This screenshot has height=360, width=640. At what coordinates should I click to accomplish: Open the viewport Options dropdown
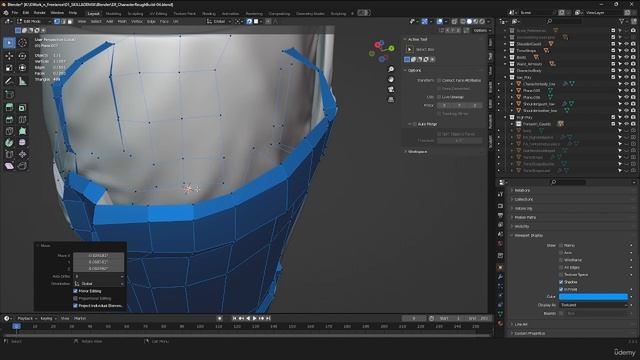click(482, 30)
